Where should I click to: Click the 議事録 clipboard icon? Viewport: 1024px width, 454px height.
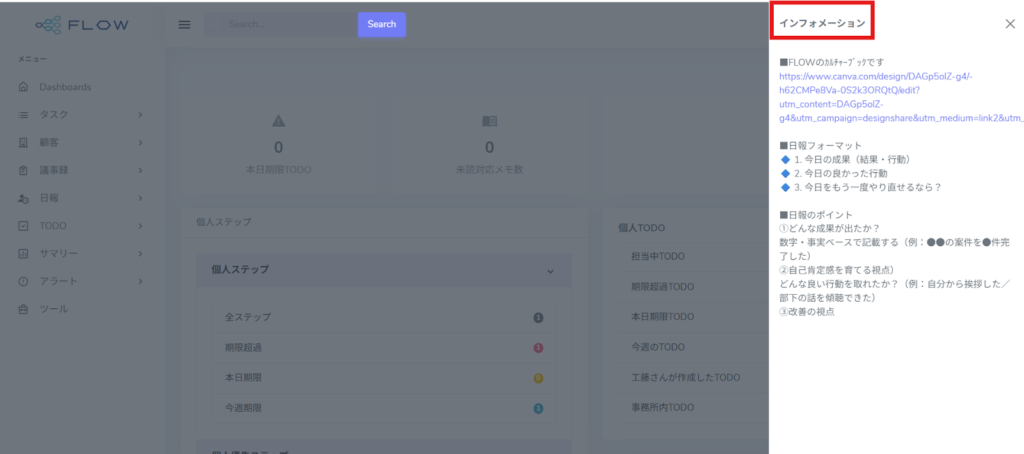click(x=24, y=171)
